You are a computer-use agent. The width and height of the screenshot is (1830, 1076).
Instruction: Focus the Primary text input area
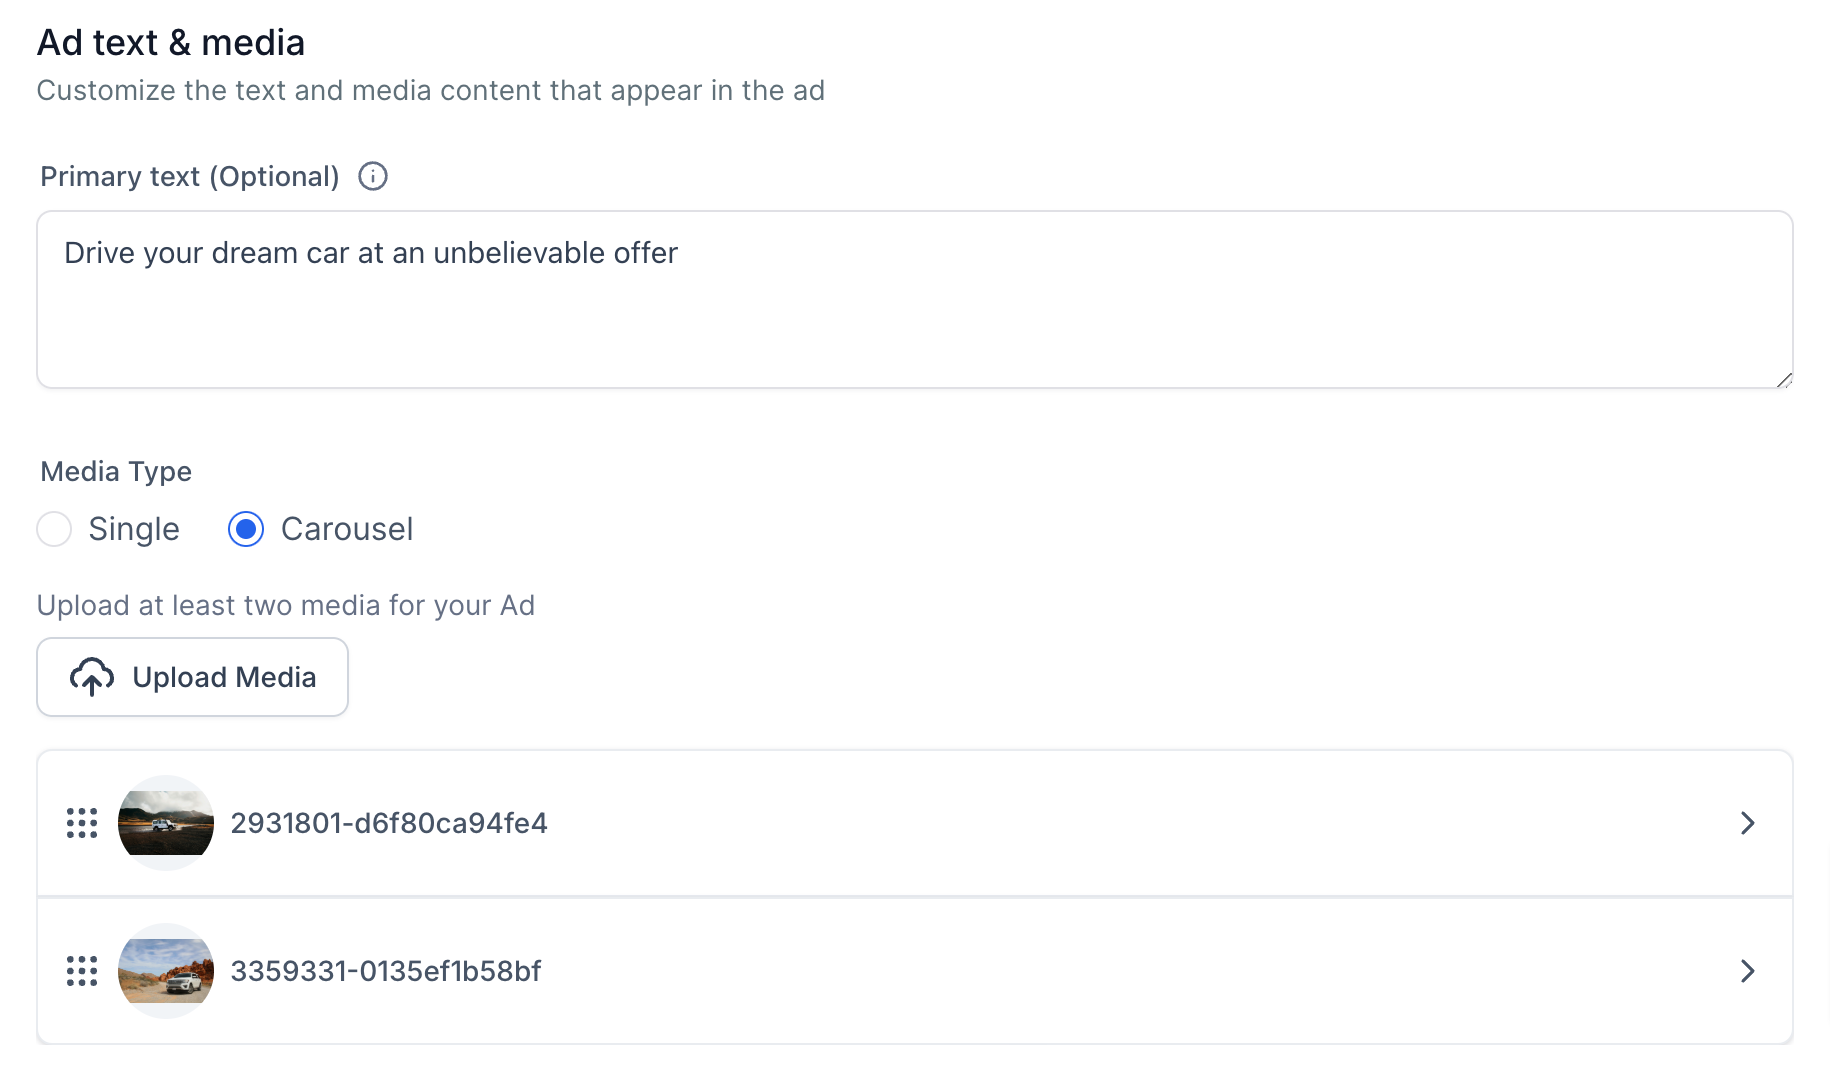tap(915, 299)
